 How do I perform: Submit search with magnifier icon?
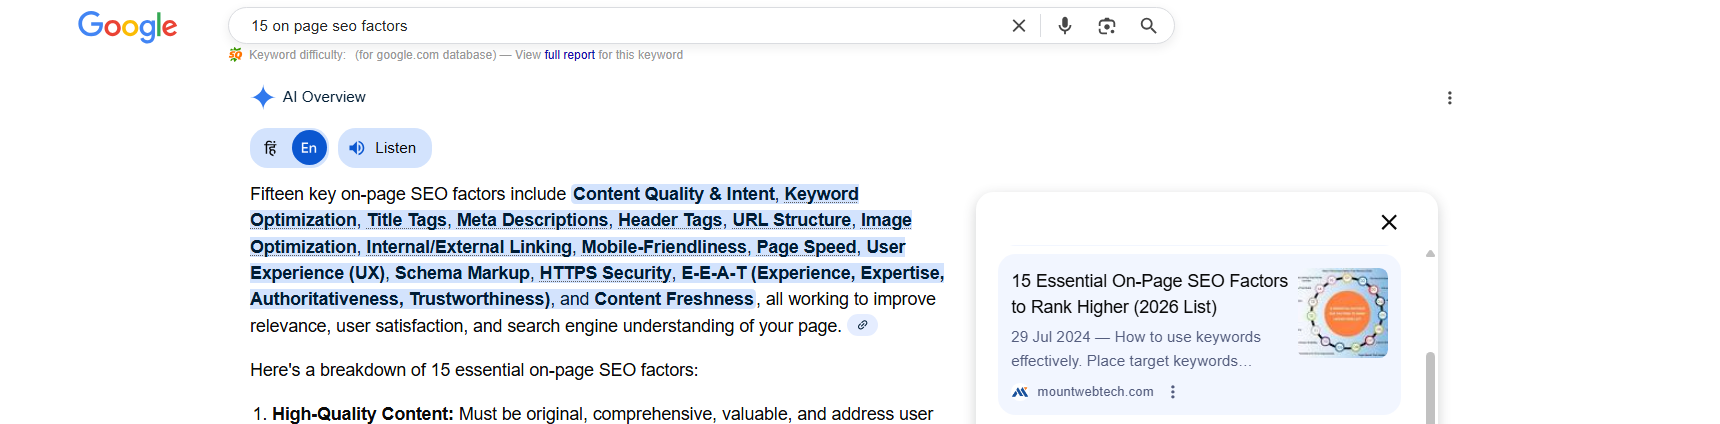point(1148,26)
